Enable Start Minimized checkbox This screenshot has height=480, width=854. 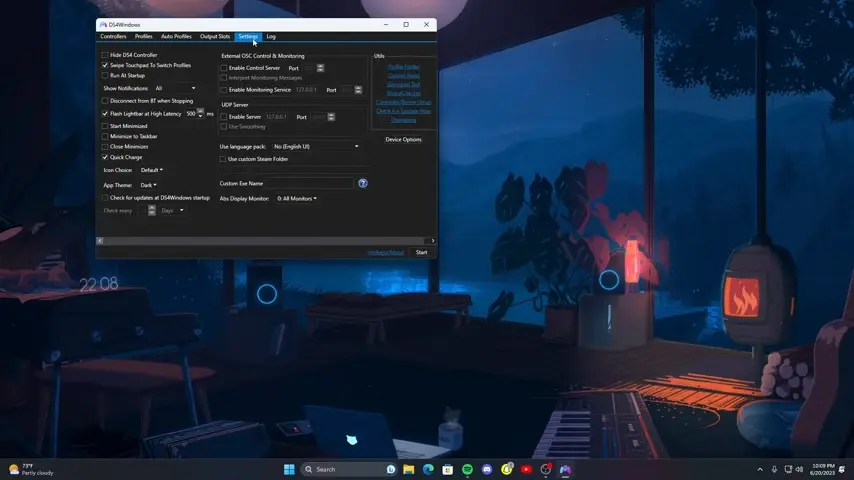(105, 126)
